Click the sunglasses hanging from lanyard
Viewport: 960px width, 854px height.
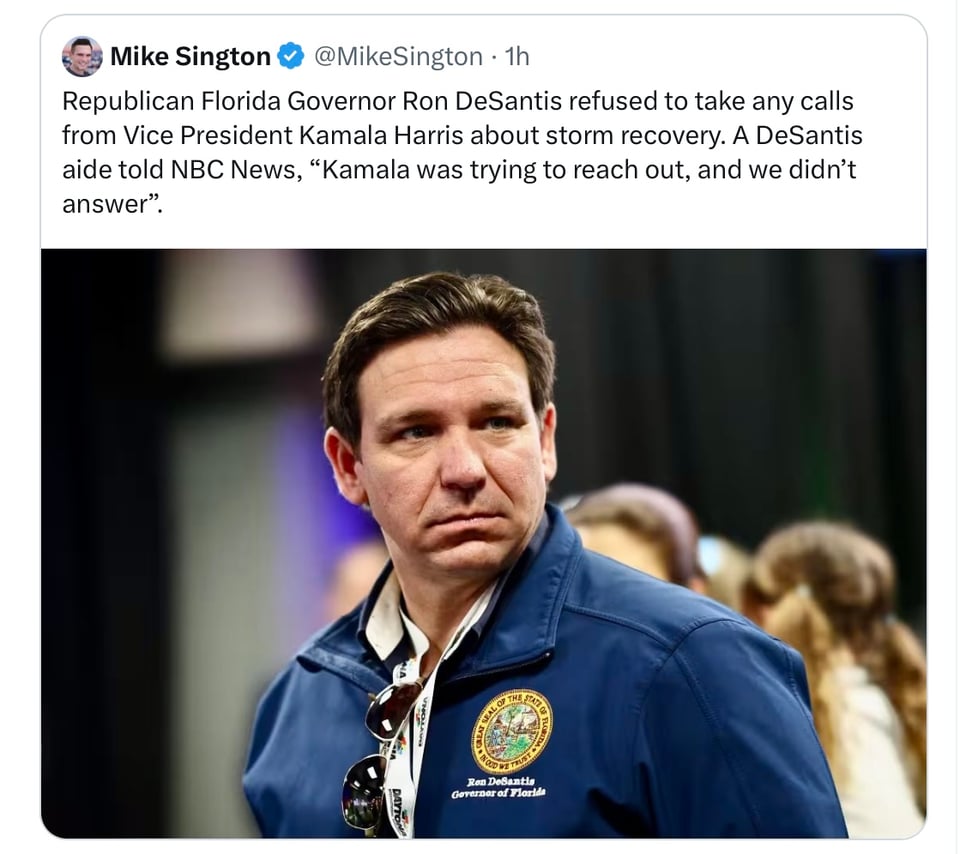pyautogui.click(x=376, y=755)
